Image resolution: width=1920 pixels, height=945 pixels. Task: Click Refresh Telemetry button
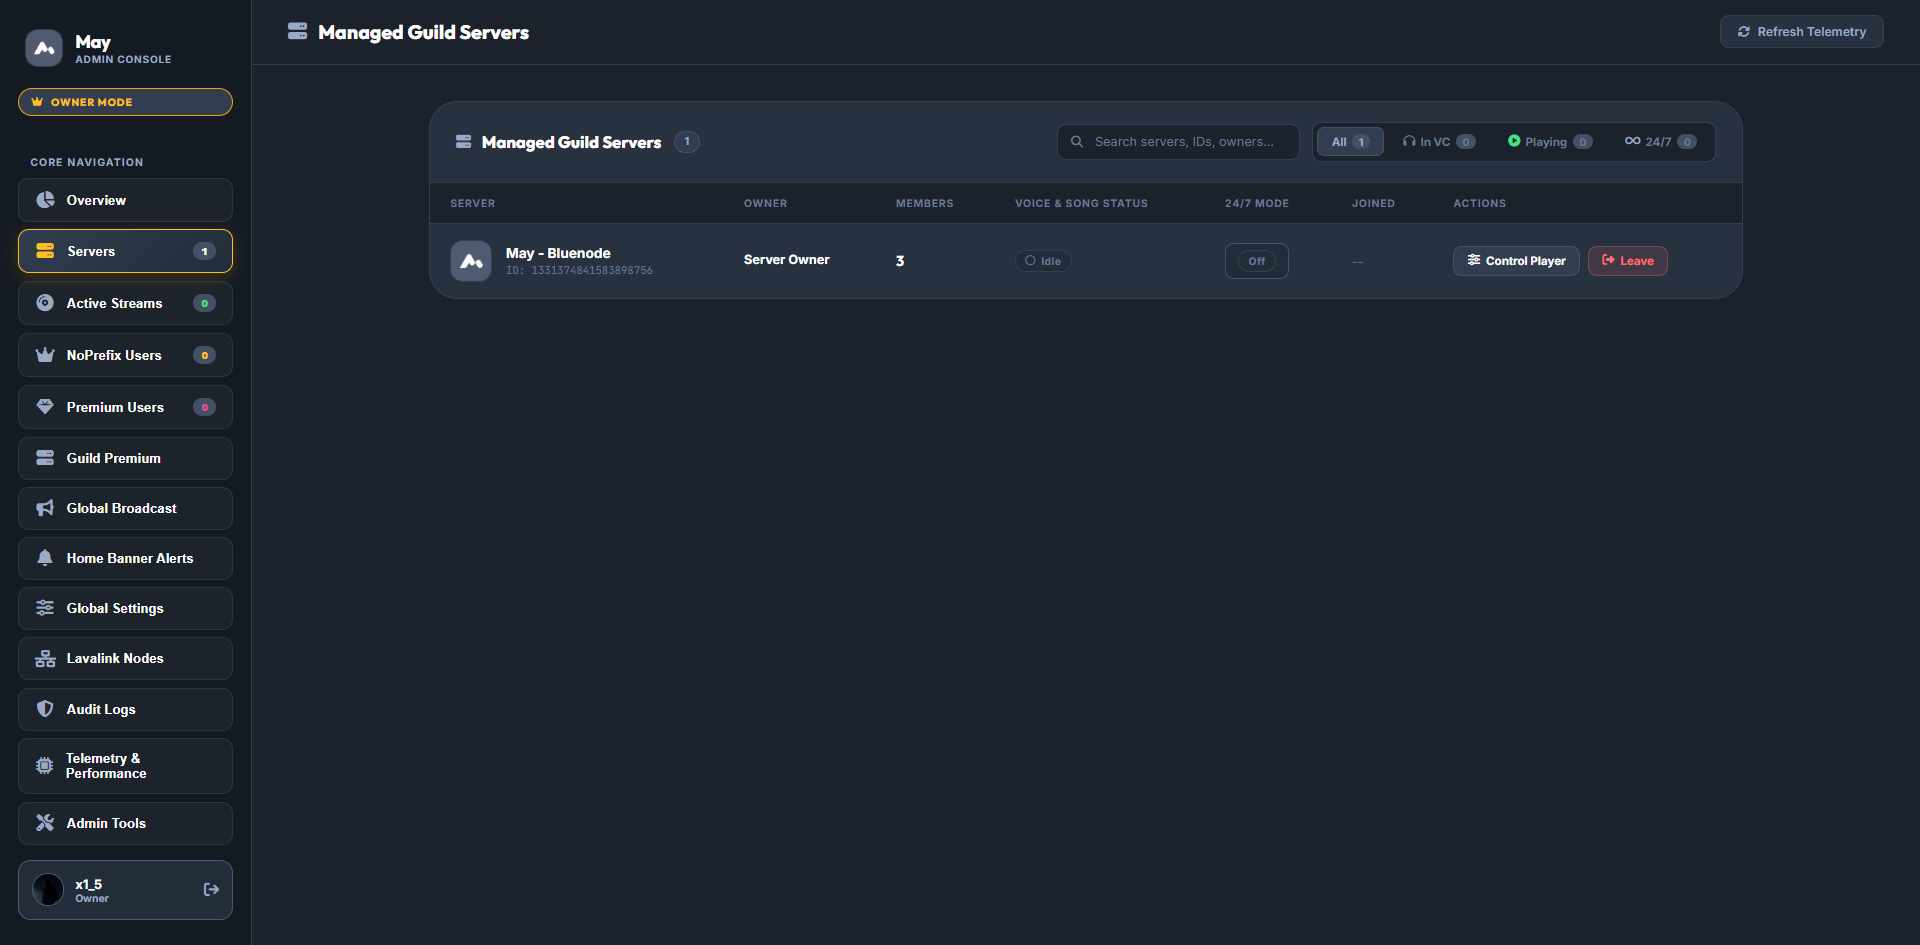pyautogui.click(x=1802, y=32)
